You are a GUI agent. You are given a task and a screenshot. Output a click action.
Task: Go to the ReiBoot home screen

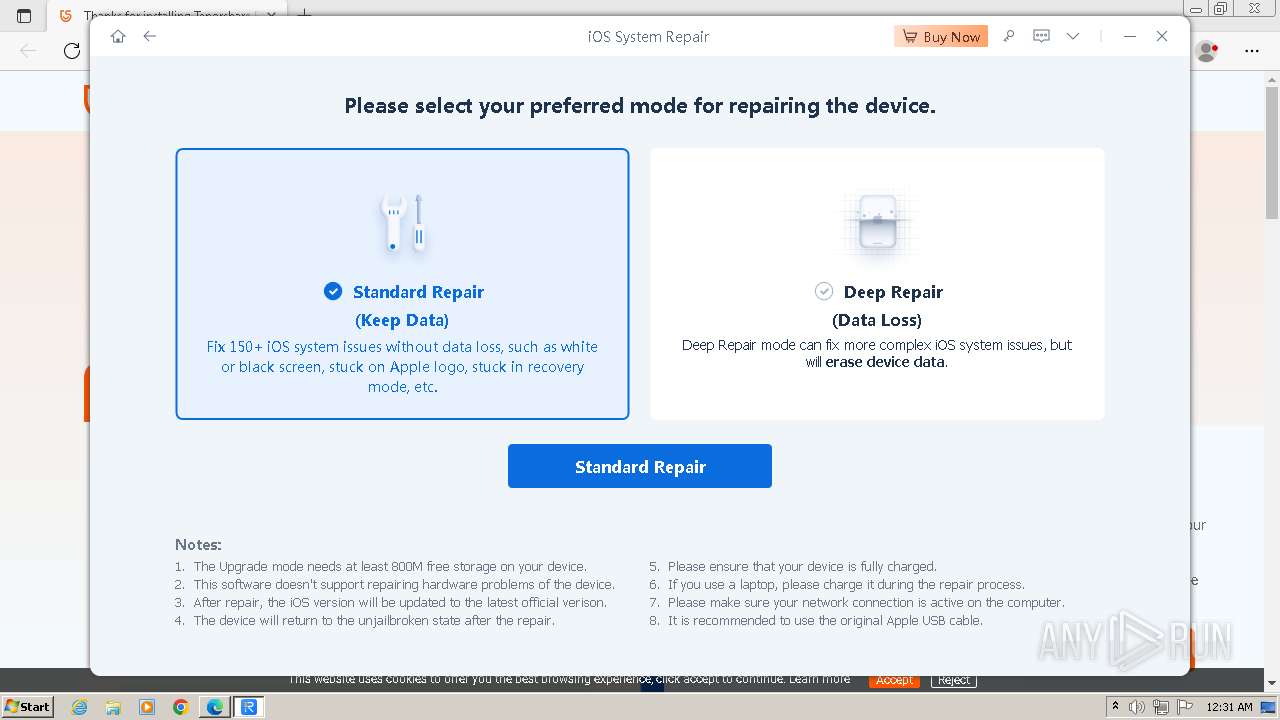118,36
